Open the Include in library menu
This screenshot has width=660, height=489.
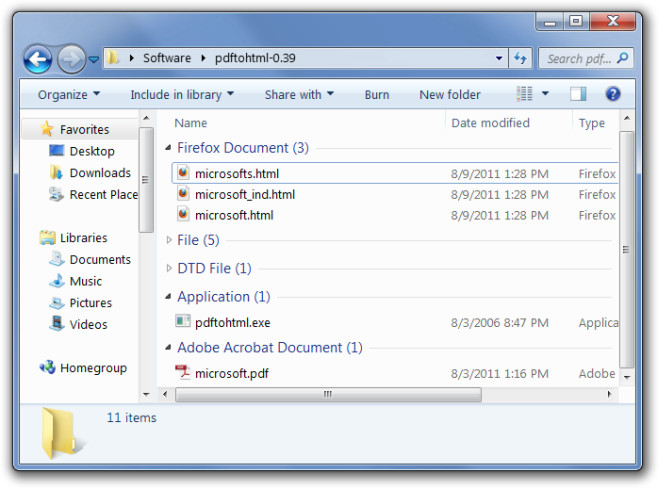[x=181, y=95]
